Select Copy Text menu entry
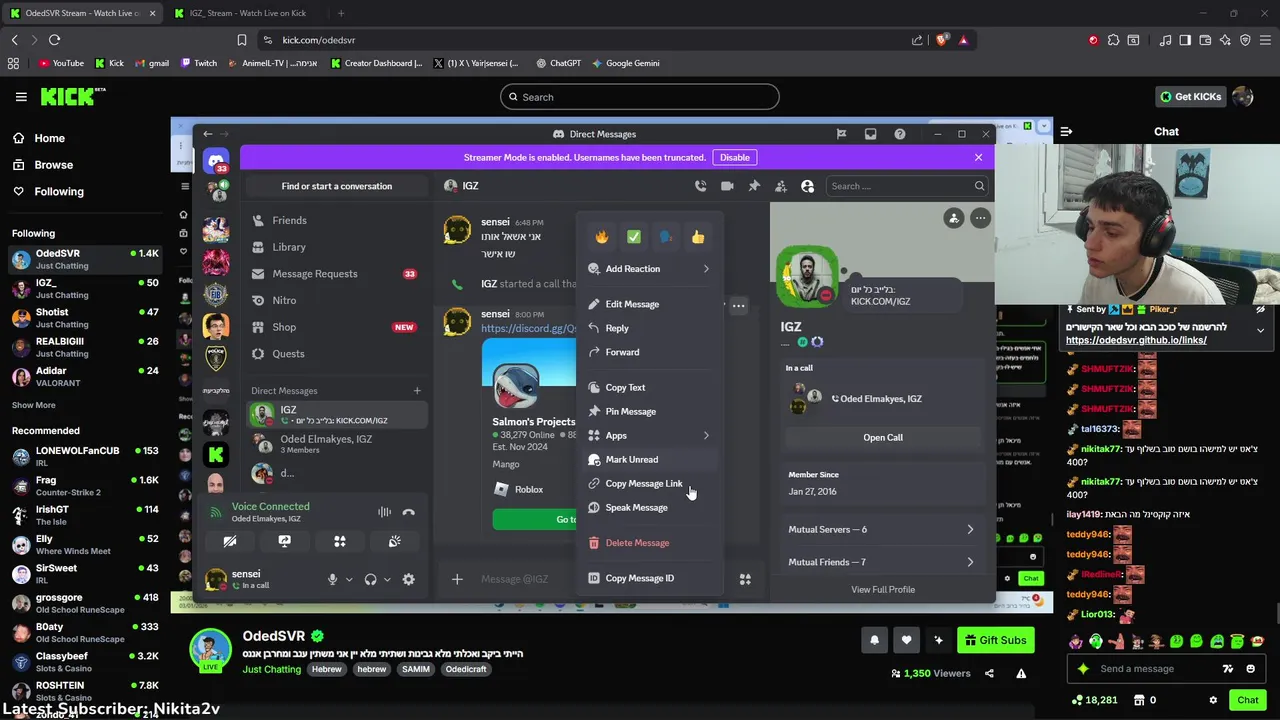The height and width of the screenshot is (720, 1280). (648, 388)
